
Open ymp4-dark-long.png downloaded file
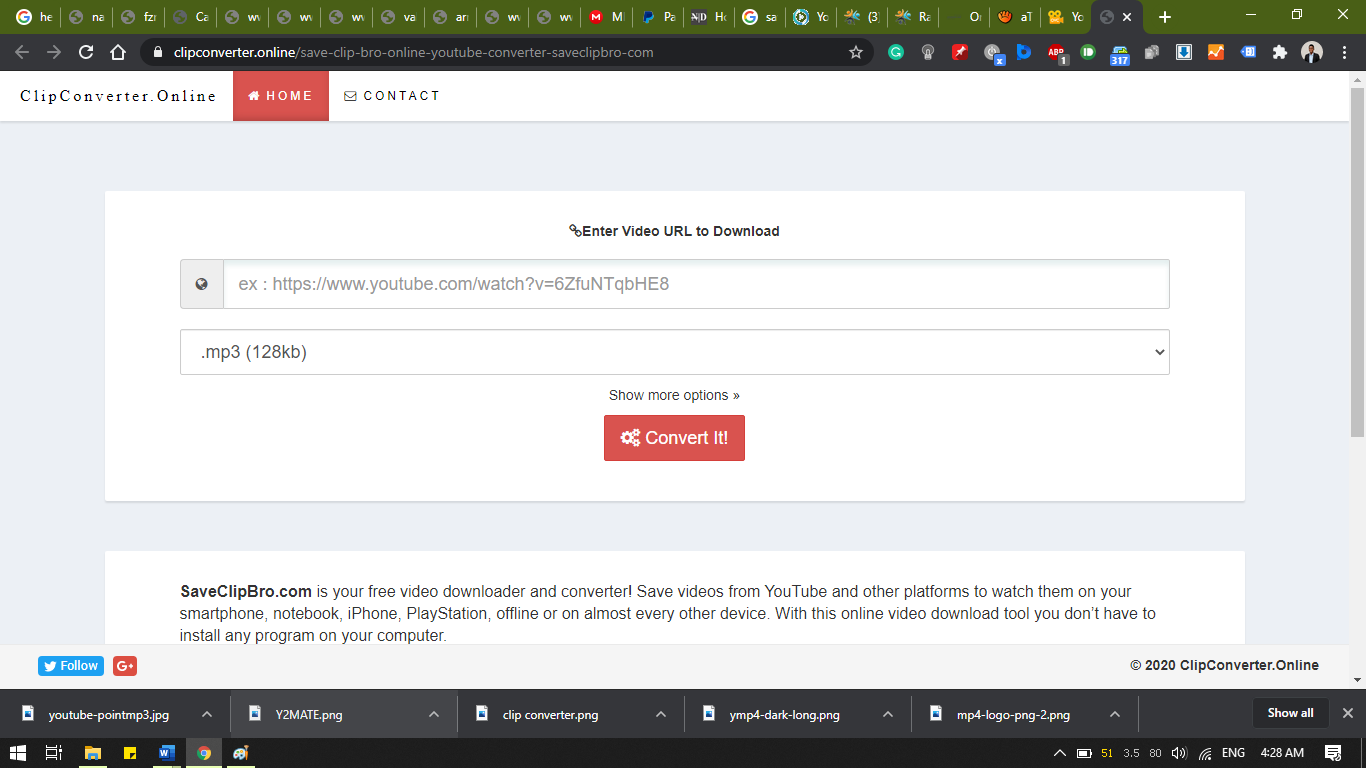[x=784, y=714]
